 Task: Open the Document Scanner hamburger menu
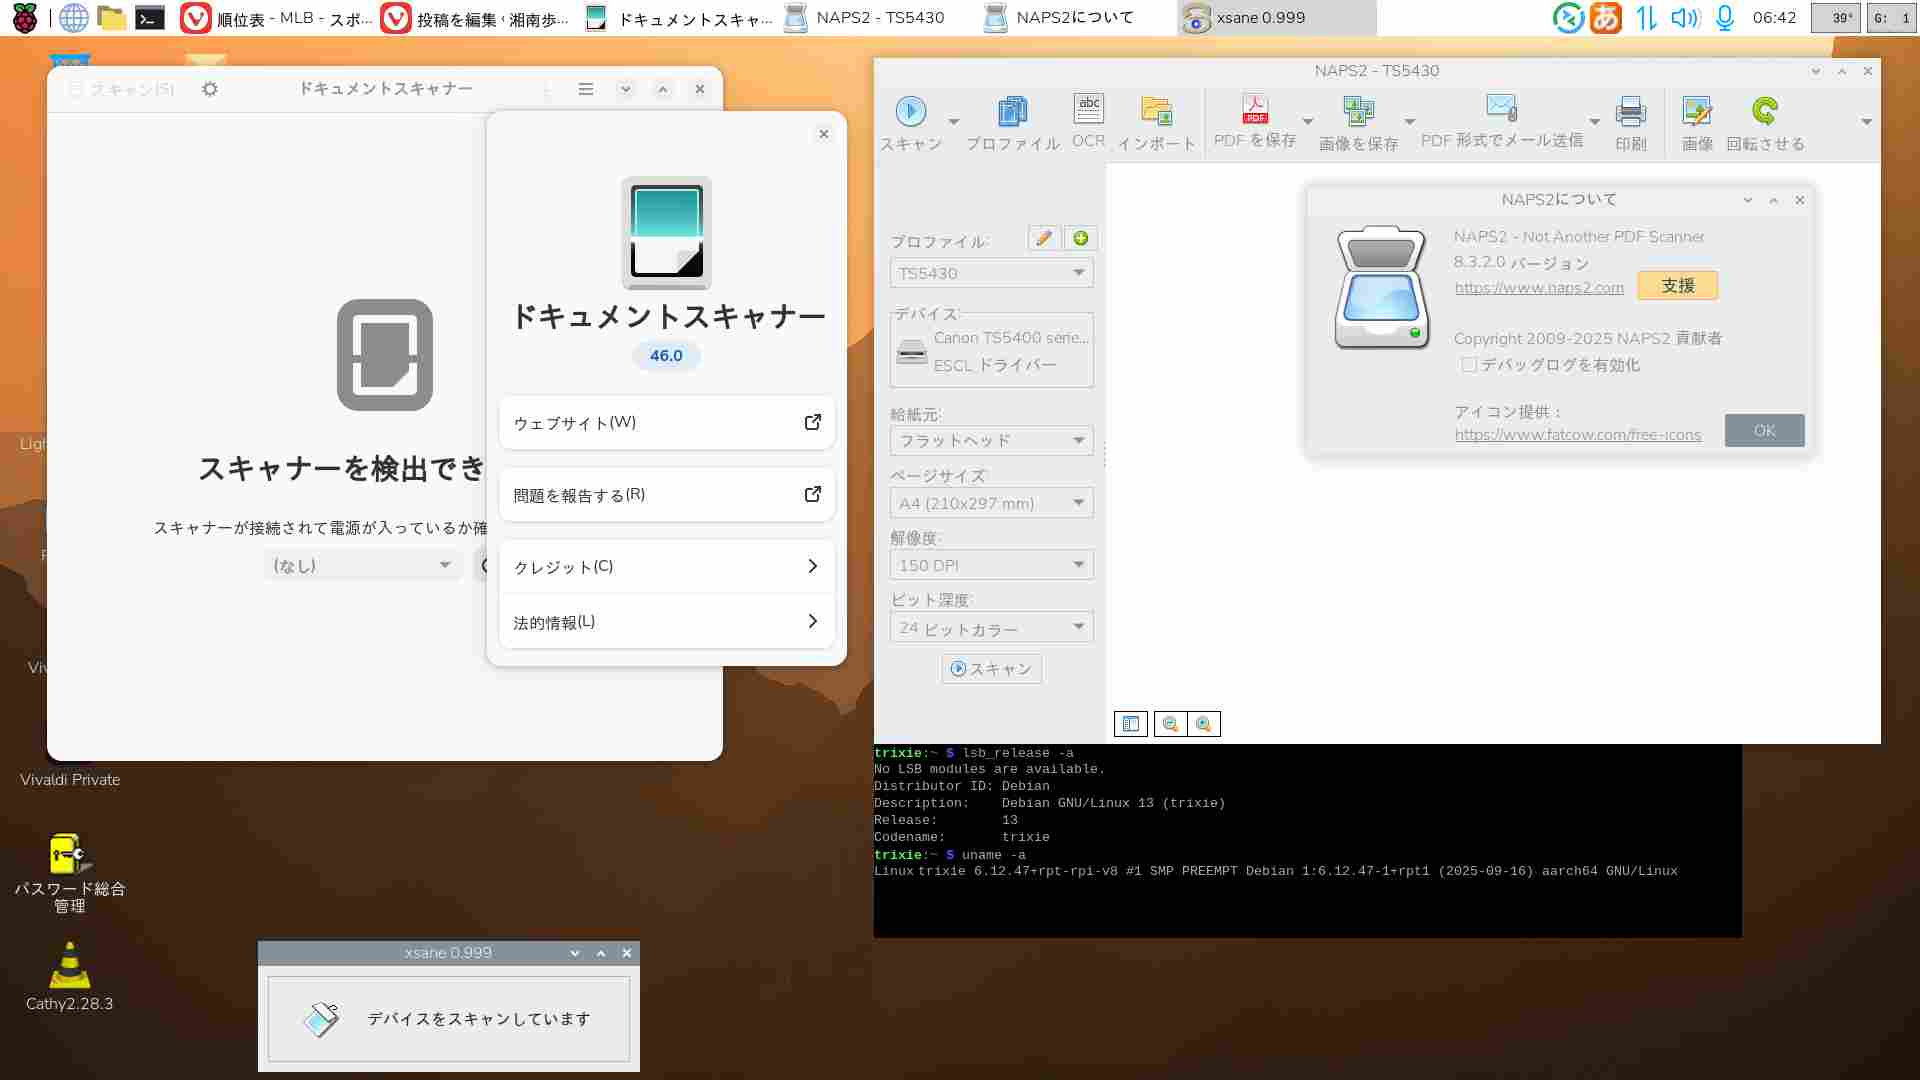pyautogui.click(x=586, y=89)
